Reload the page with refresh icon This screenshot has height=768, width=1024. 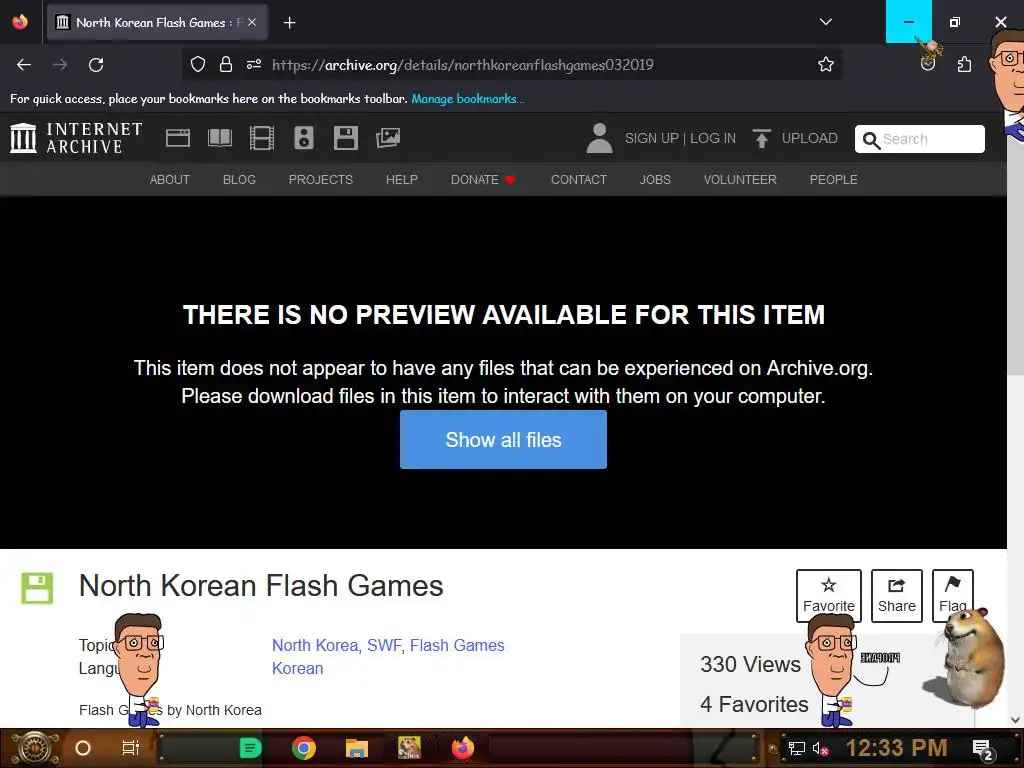click(96, 65)
